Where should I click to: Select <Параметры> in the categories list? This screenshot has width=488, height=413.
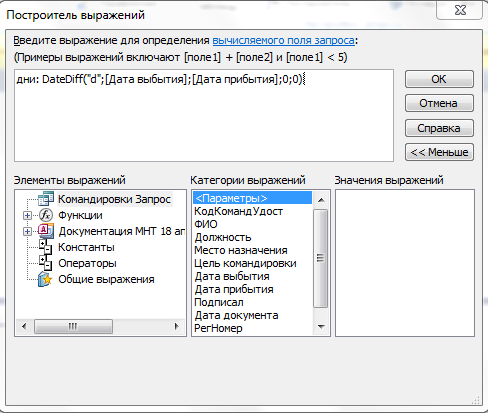click(x=252, y=198)
